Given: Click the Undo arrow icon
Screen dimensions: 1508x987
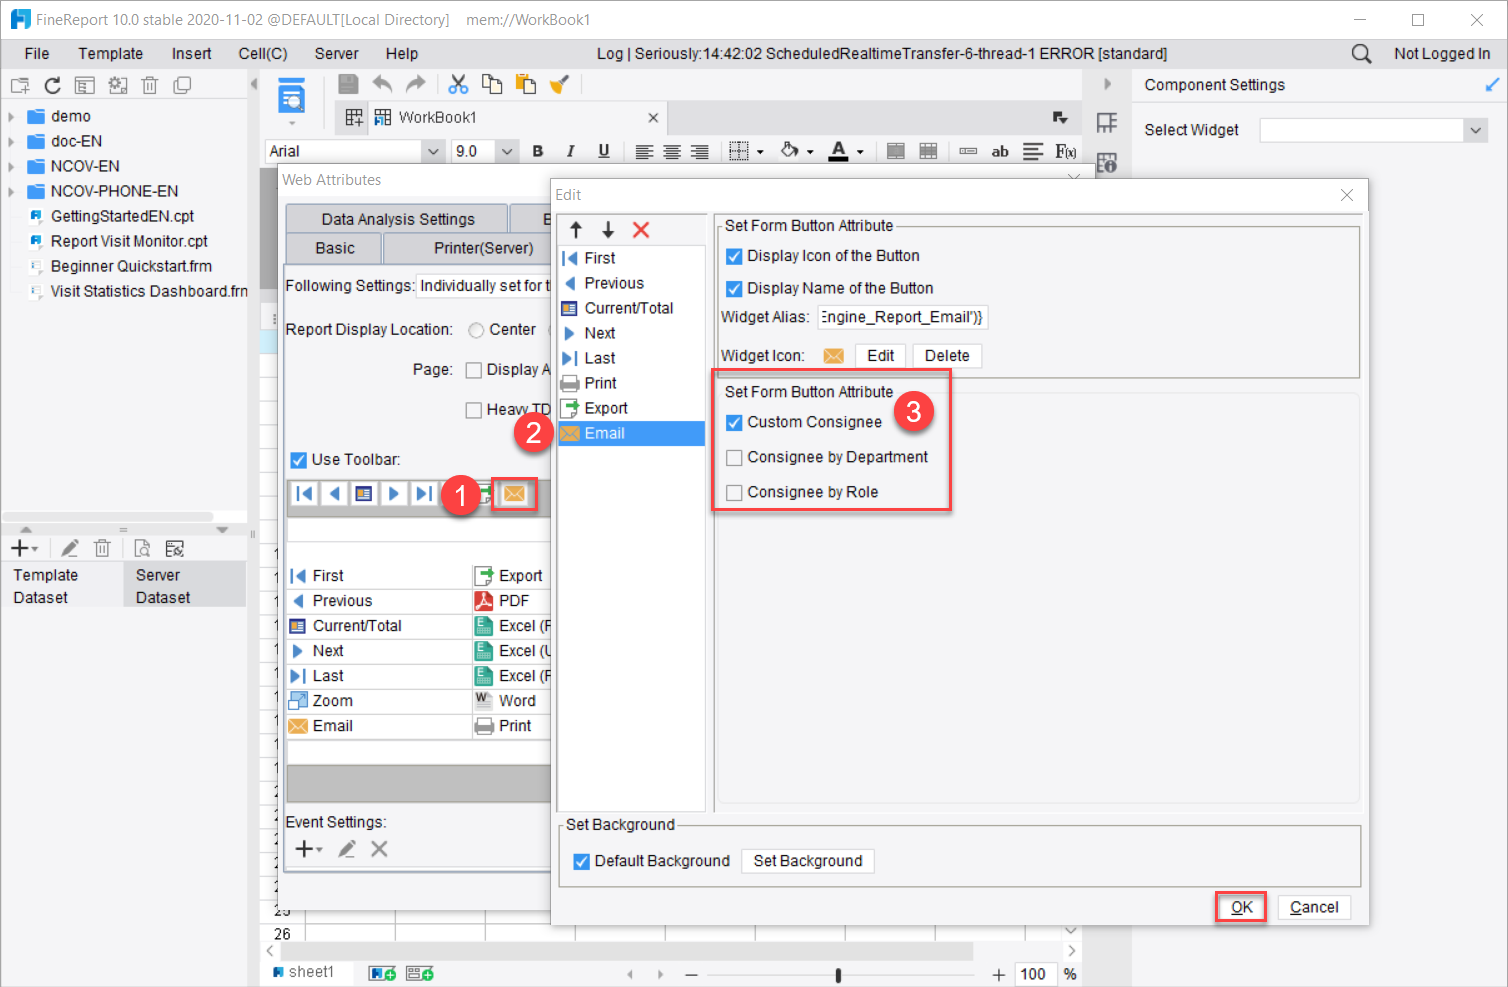Looking at the screenshot, I should point(382,84).
